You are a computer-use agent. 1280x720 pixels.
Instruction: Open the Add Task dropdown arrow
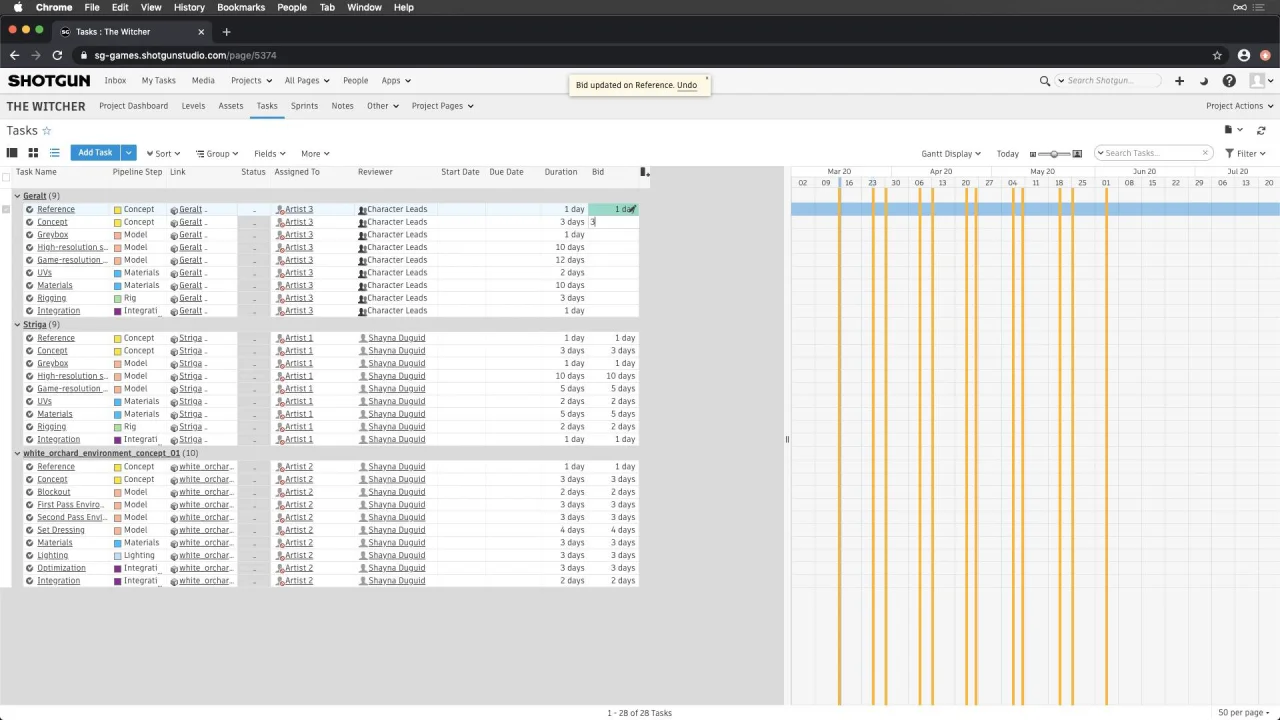128,153
